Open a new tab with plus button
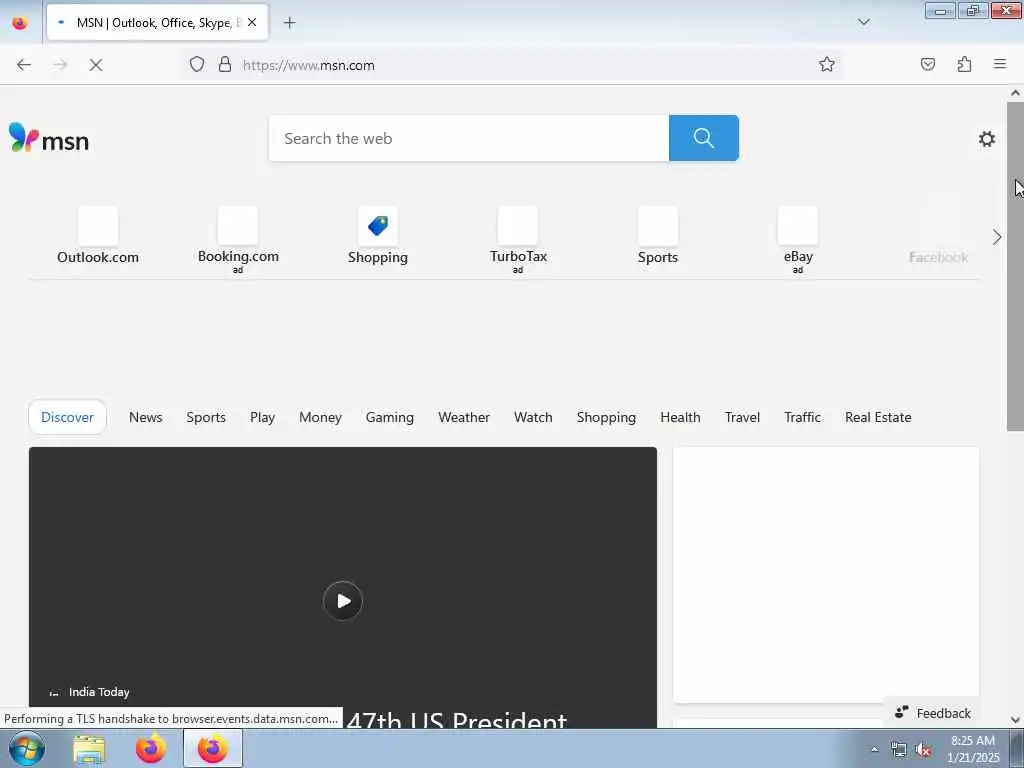 point(289,23)
